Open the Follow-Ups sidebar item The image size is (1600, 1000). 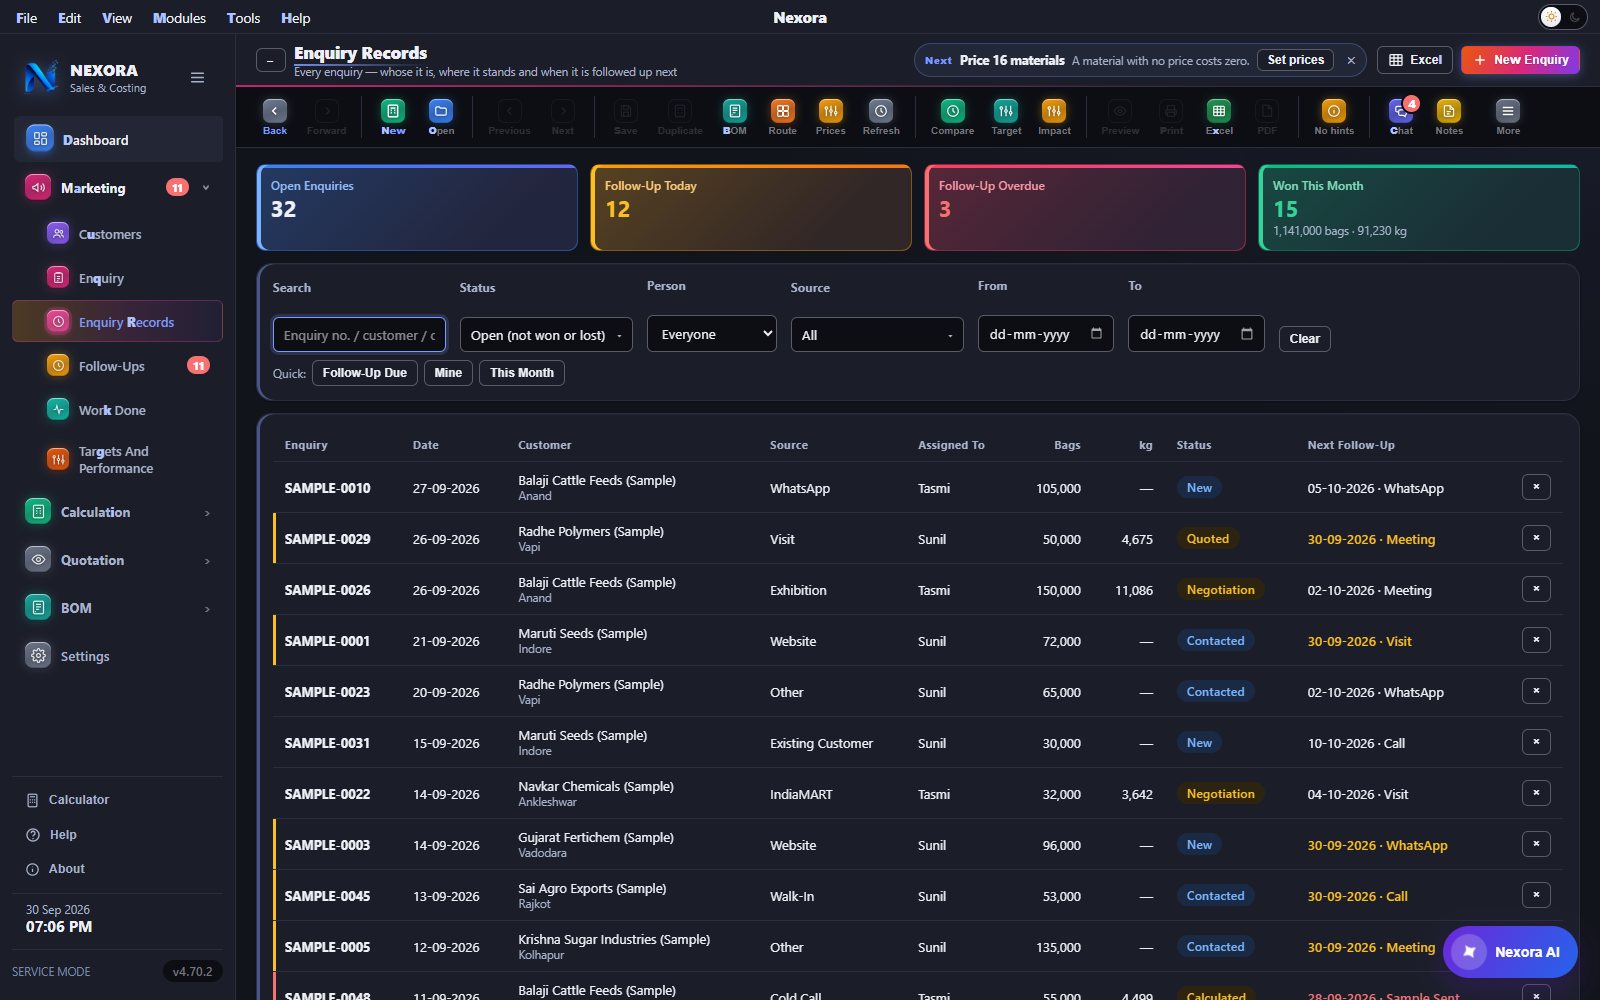pyautogui.click(x=117, y=366)
